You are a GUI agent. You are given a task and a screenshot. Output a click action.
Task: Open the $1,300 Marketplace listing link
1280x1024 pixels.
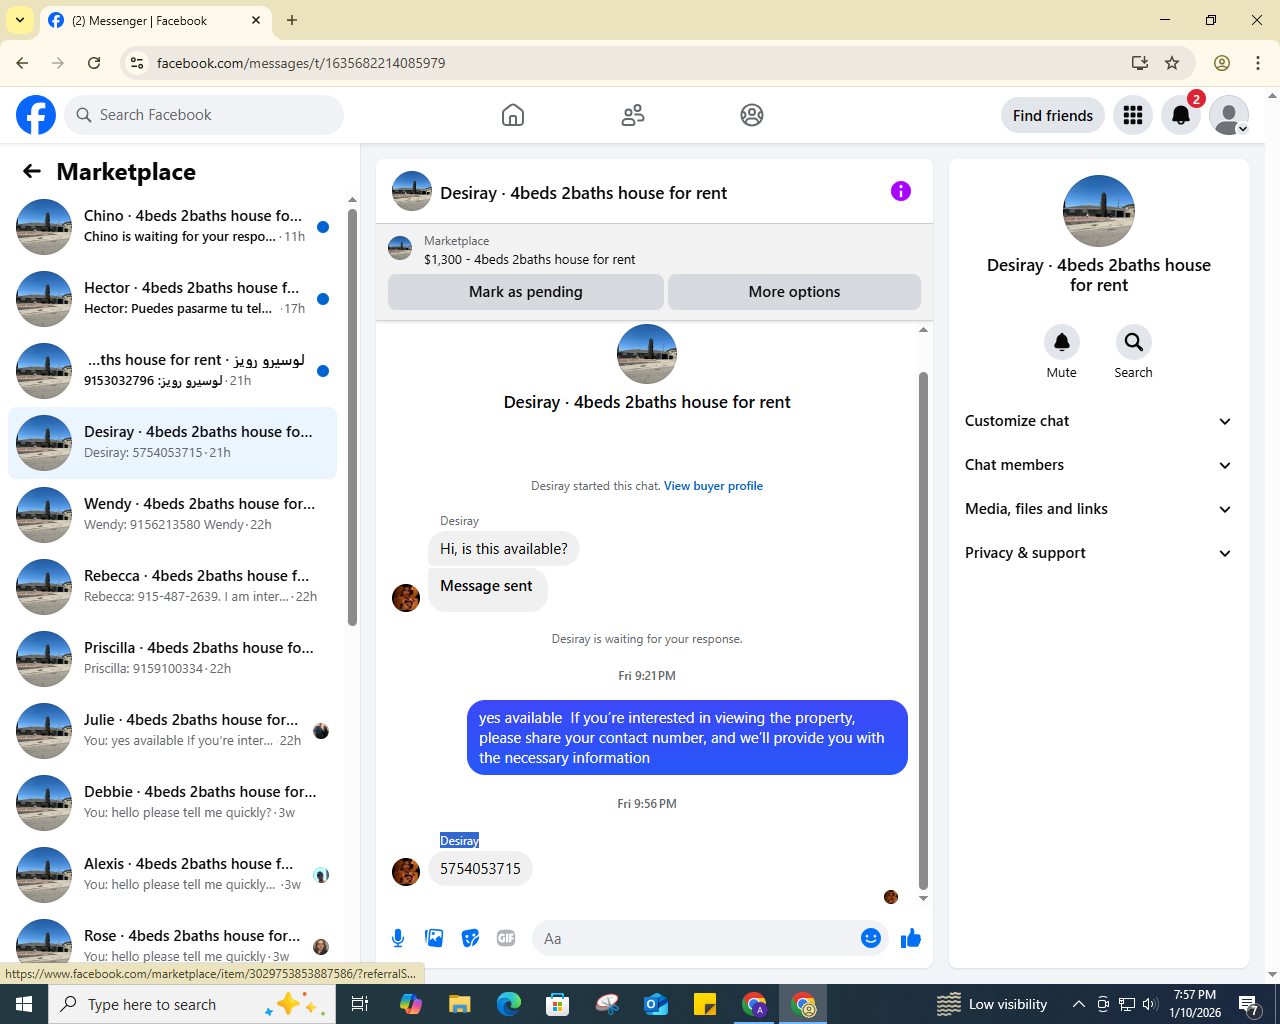[x=529, y=259]
